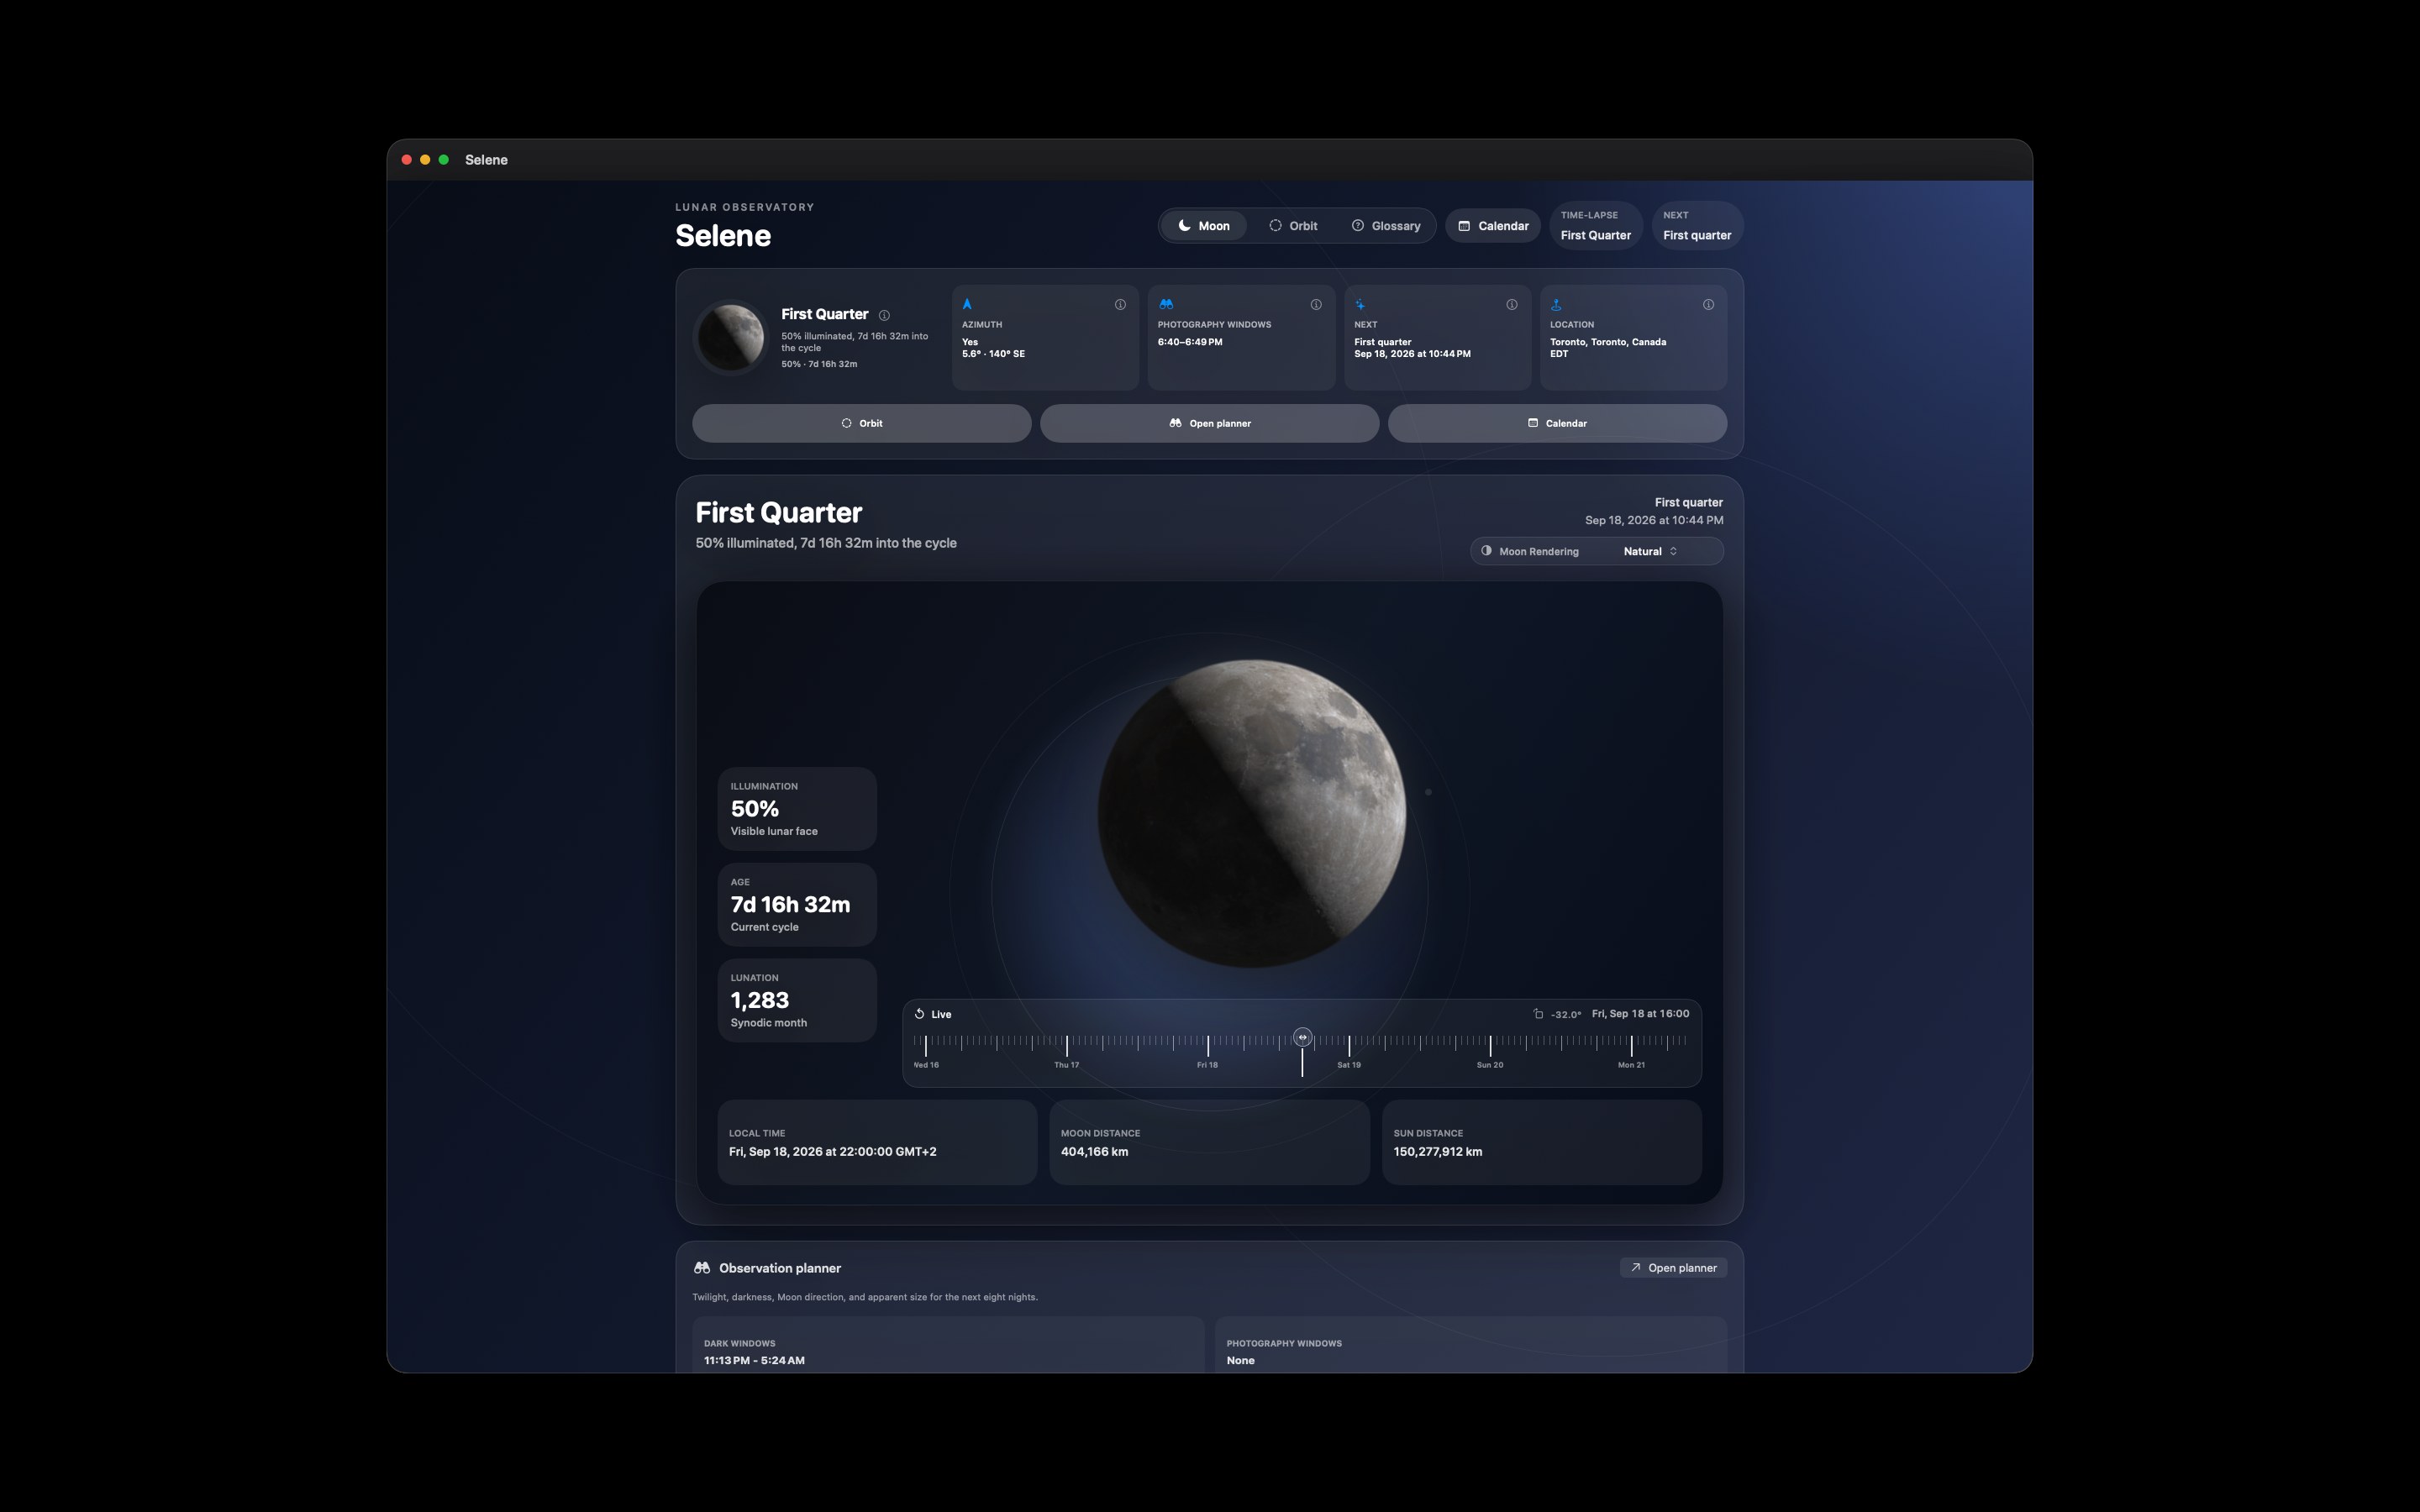Open the Glossary tab
This screenshot has width=2420, height=1512.
point(1386,226)
